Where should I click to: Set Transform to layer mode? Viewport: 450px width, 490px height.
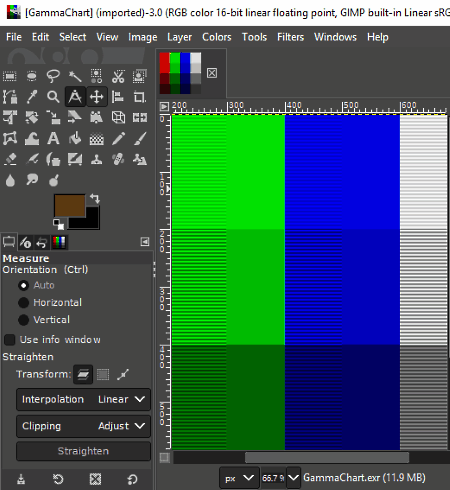pyautogui.click(x=83, y=375)
